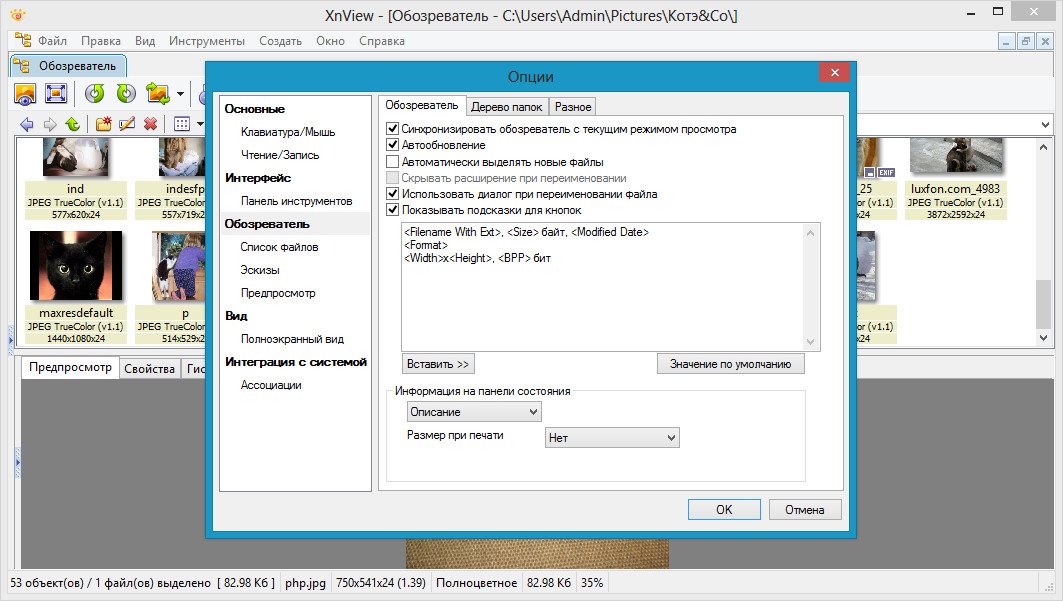Screen dimensions: 1063x601
Task: Switch to the Дерево папок tab
Action: pyautogui.click(x=507, y=106)
